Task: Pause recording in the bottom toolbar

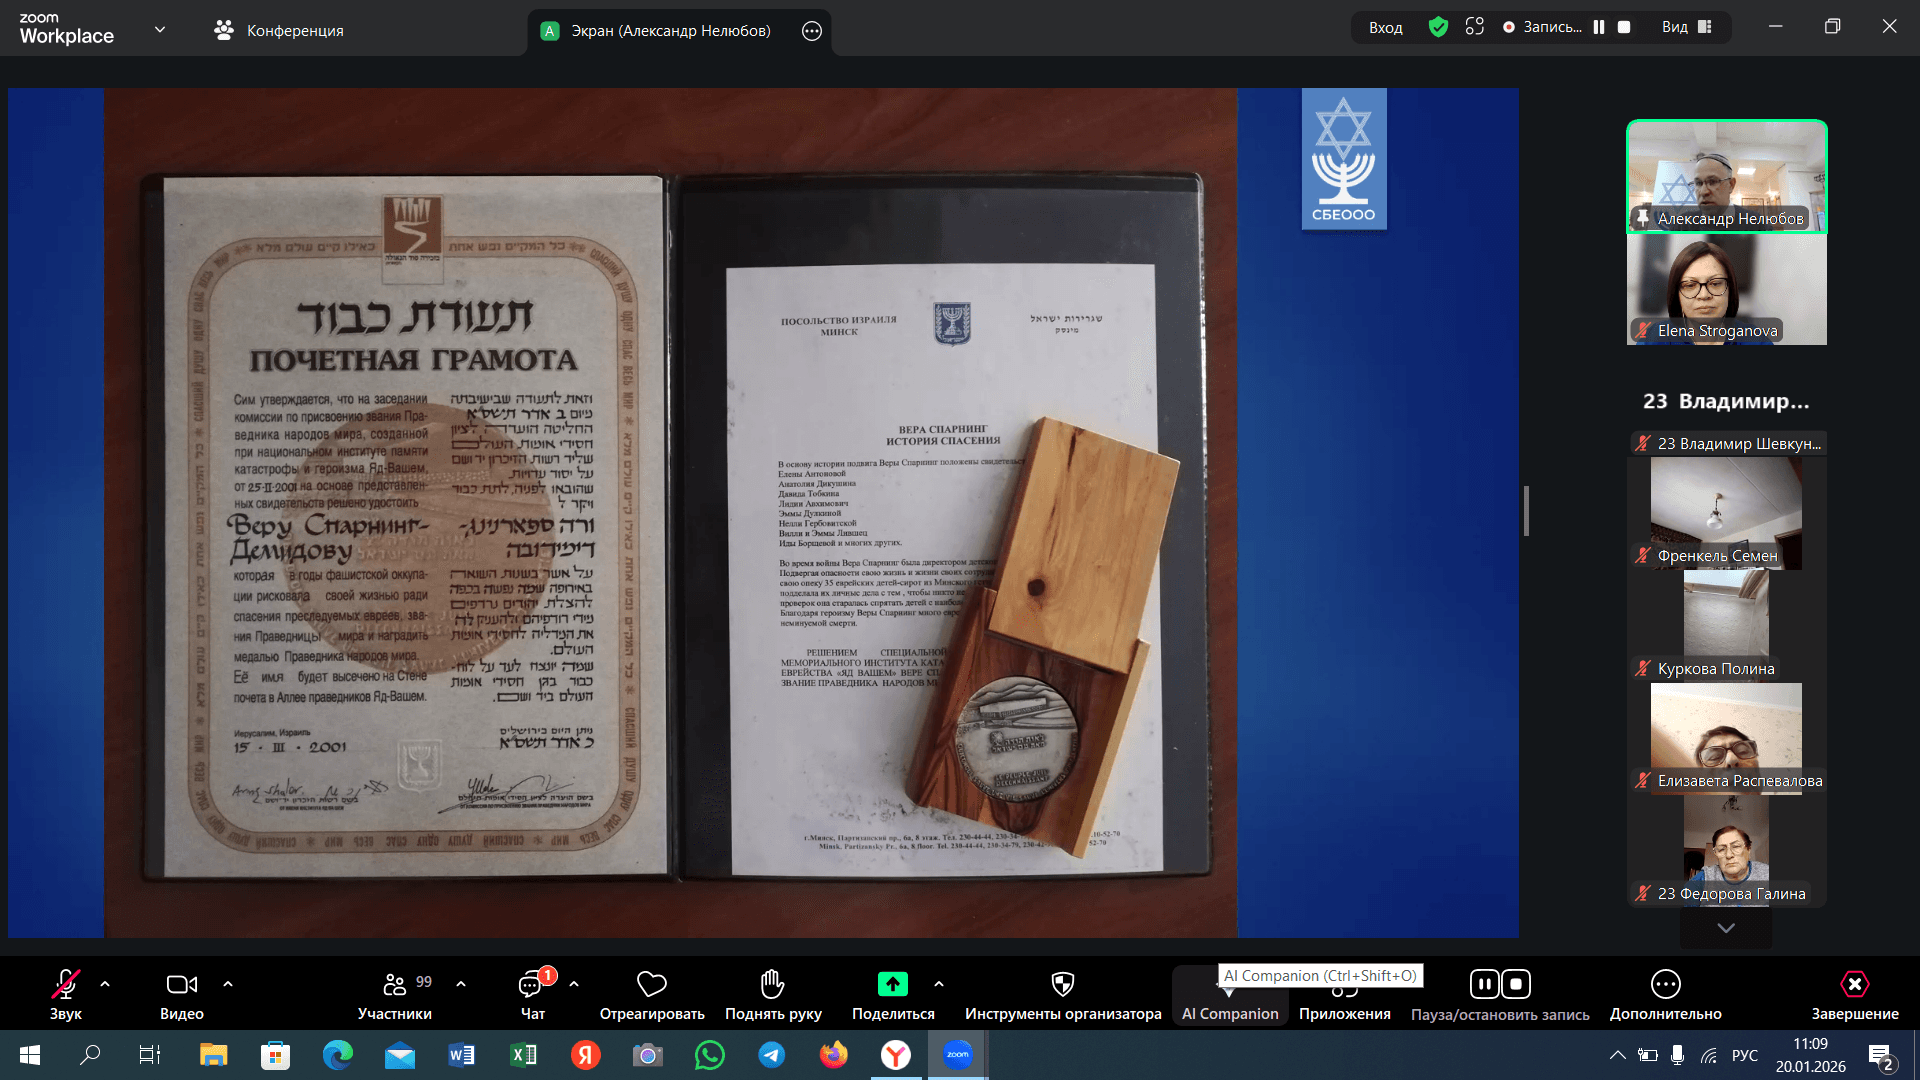Action: 1485,985
